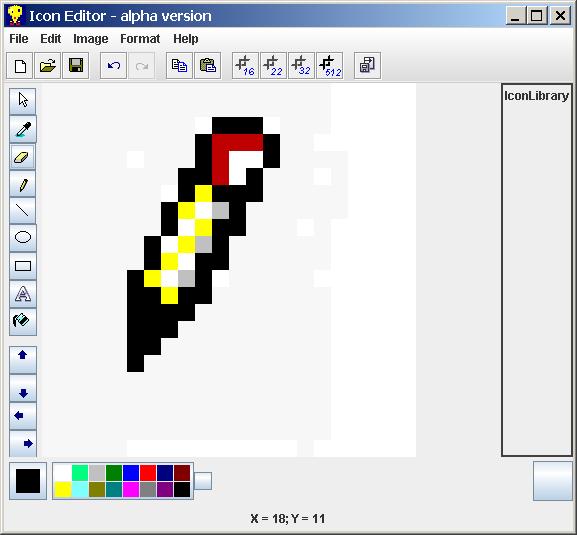Maximize the Icon Editor window
Viewport: 577px width, 535px height.
[537, 16]
